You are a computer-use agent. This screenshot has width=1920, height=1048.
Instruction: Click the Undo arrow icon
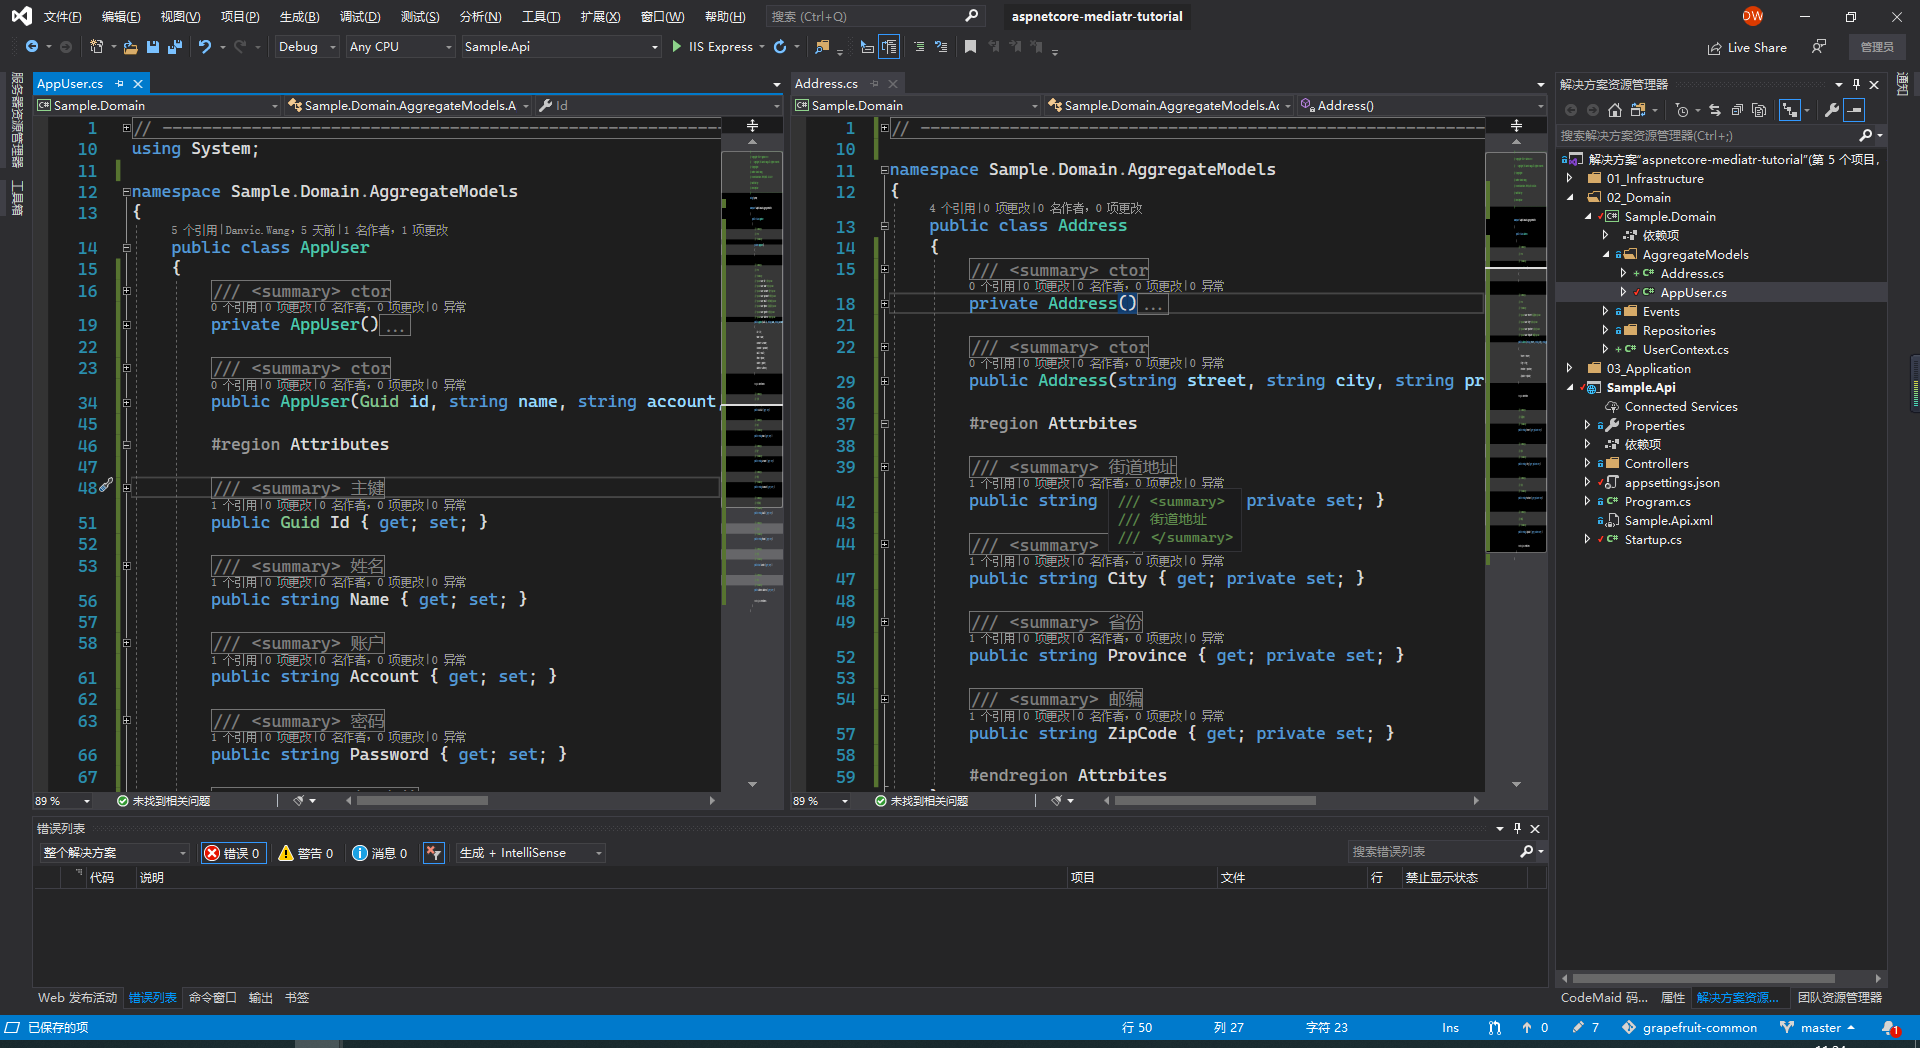tap(205, 47)
